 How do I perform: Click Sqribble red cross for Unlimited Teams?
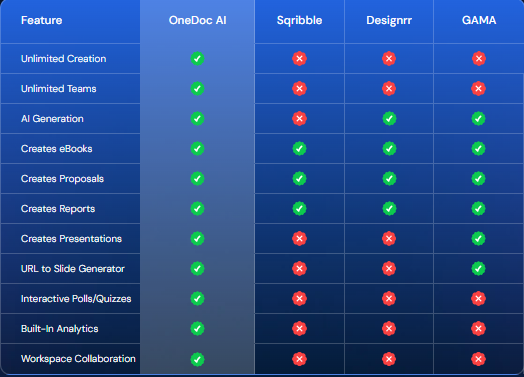tap(299, 89)
